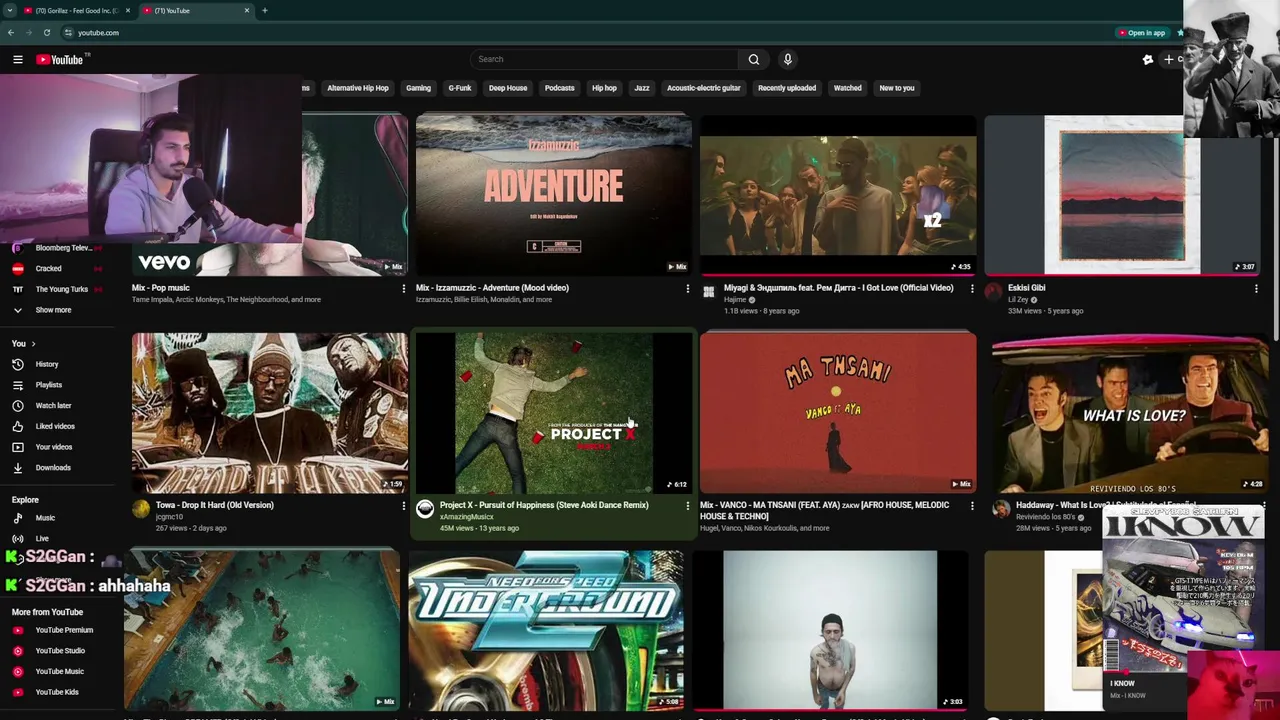Open more options for Miyagi I Got Love

pyautogui.click(x=971, y=289)
